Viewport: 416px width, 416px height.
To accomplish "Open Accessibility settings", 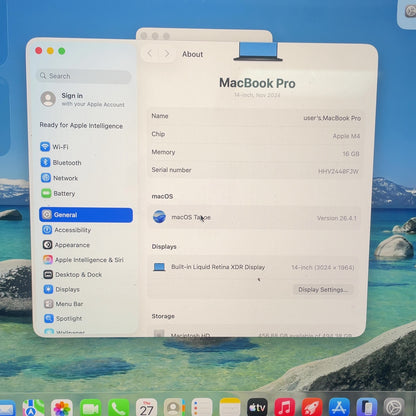I will (67, 230).
